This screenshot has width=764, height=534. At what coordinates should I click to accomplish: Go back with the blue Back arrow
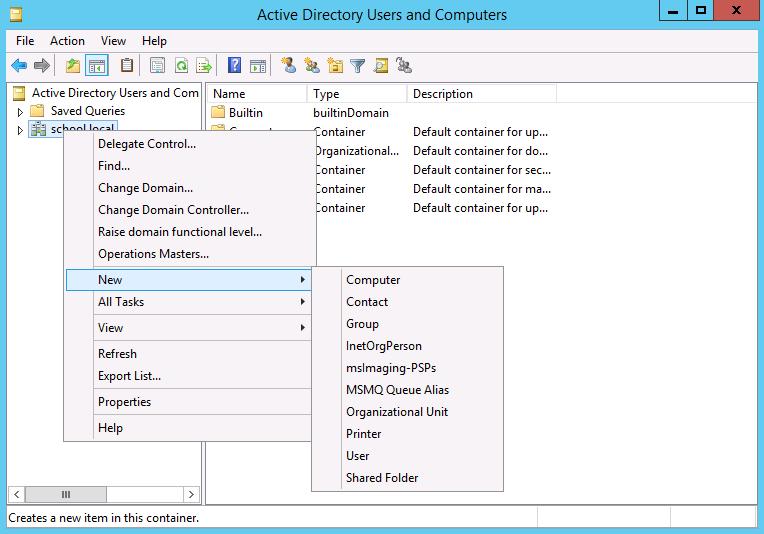[19, 65]
